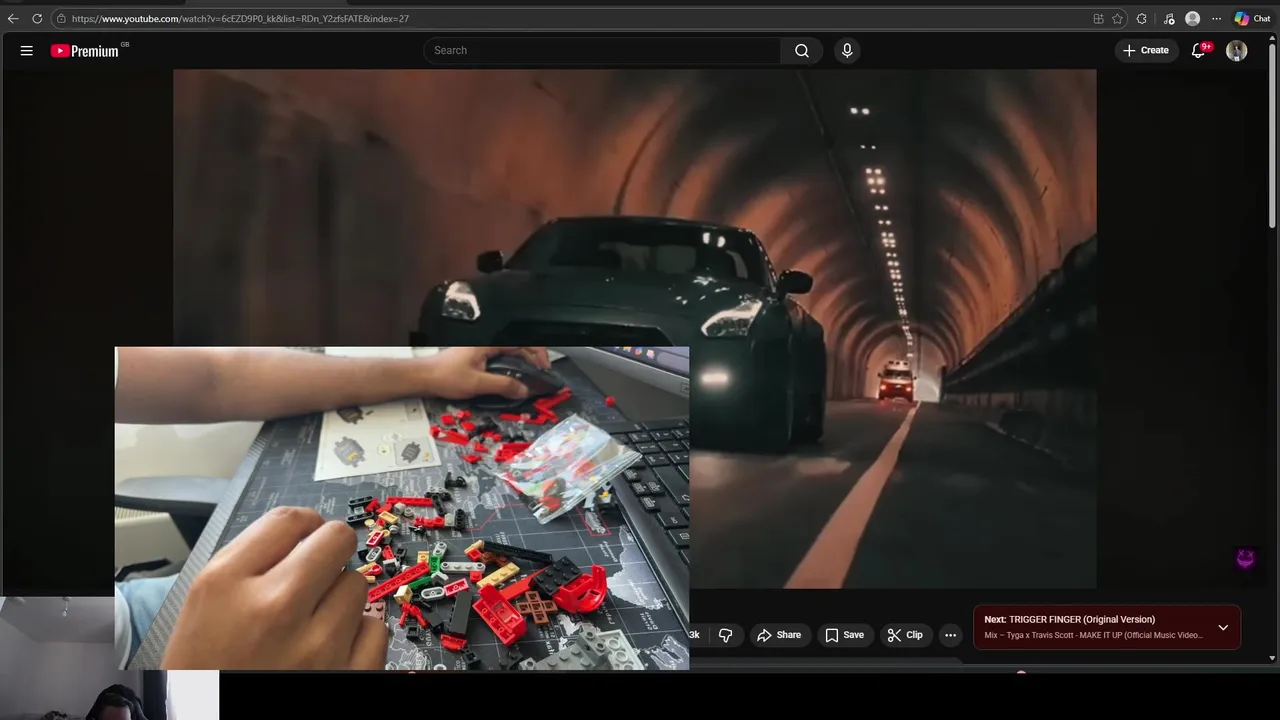
Task: Start voice search with the microphone icon
Action: 847,50
